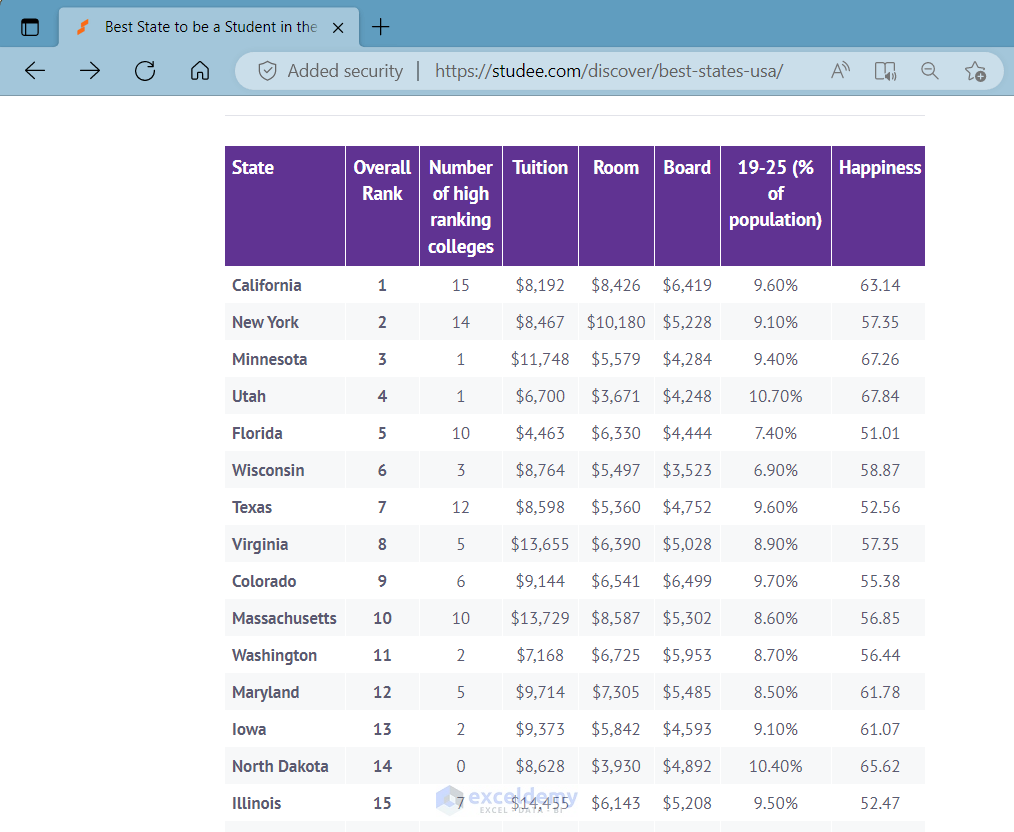Click the Overall Rank column header
Screen dimensions: 1014x832
[x=382, y=181]
